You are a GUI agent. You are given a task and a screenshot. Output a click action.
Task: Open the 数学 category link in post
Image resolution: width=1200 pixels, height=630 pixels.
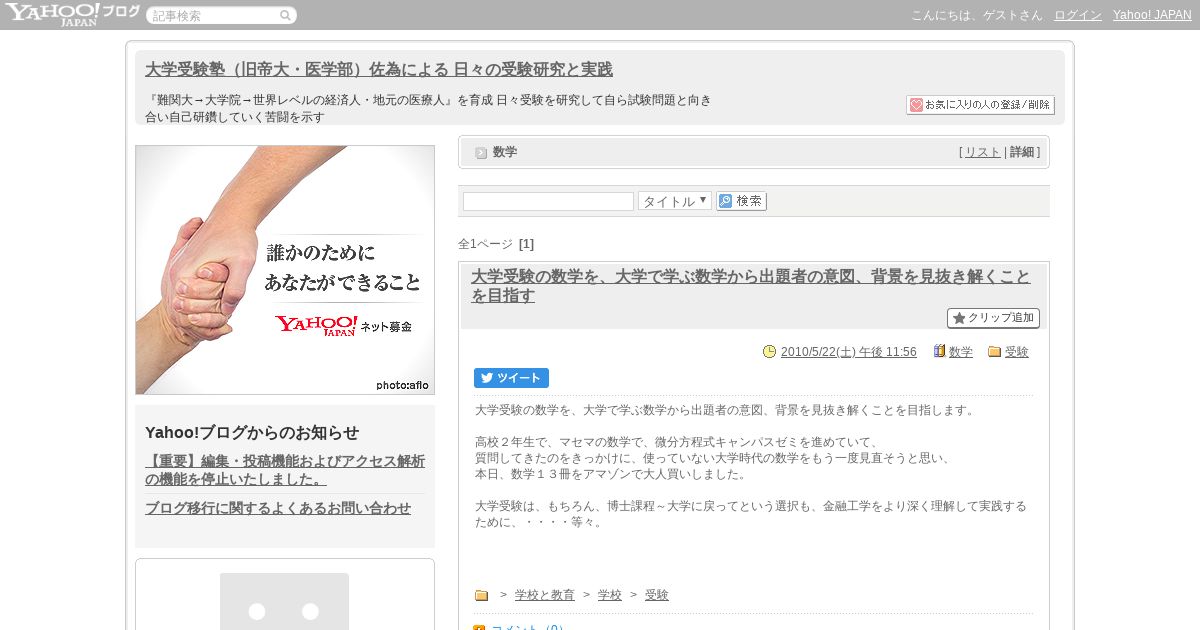click(x=961, y=352)
